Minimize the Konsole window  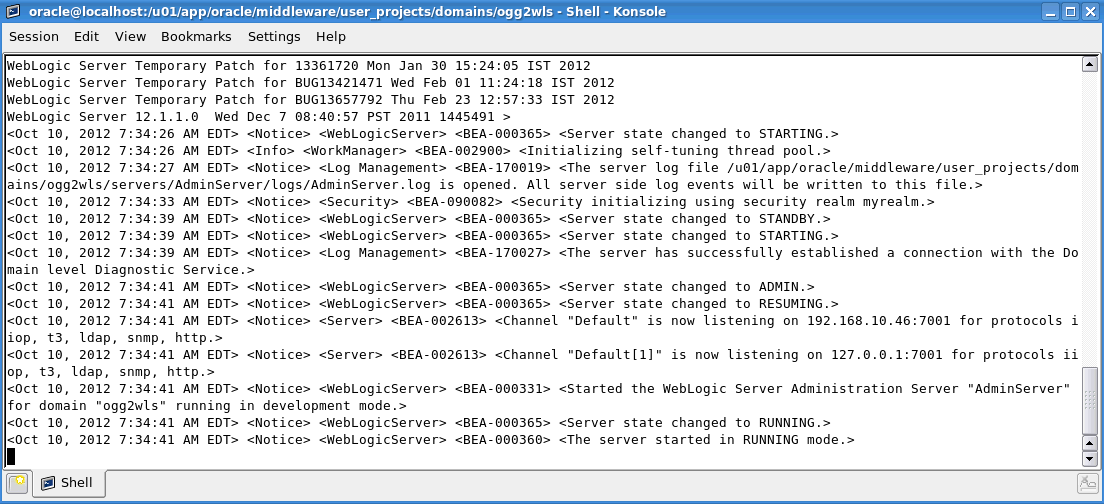pyautogui.click(x=1049, y=12)
